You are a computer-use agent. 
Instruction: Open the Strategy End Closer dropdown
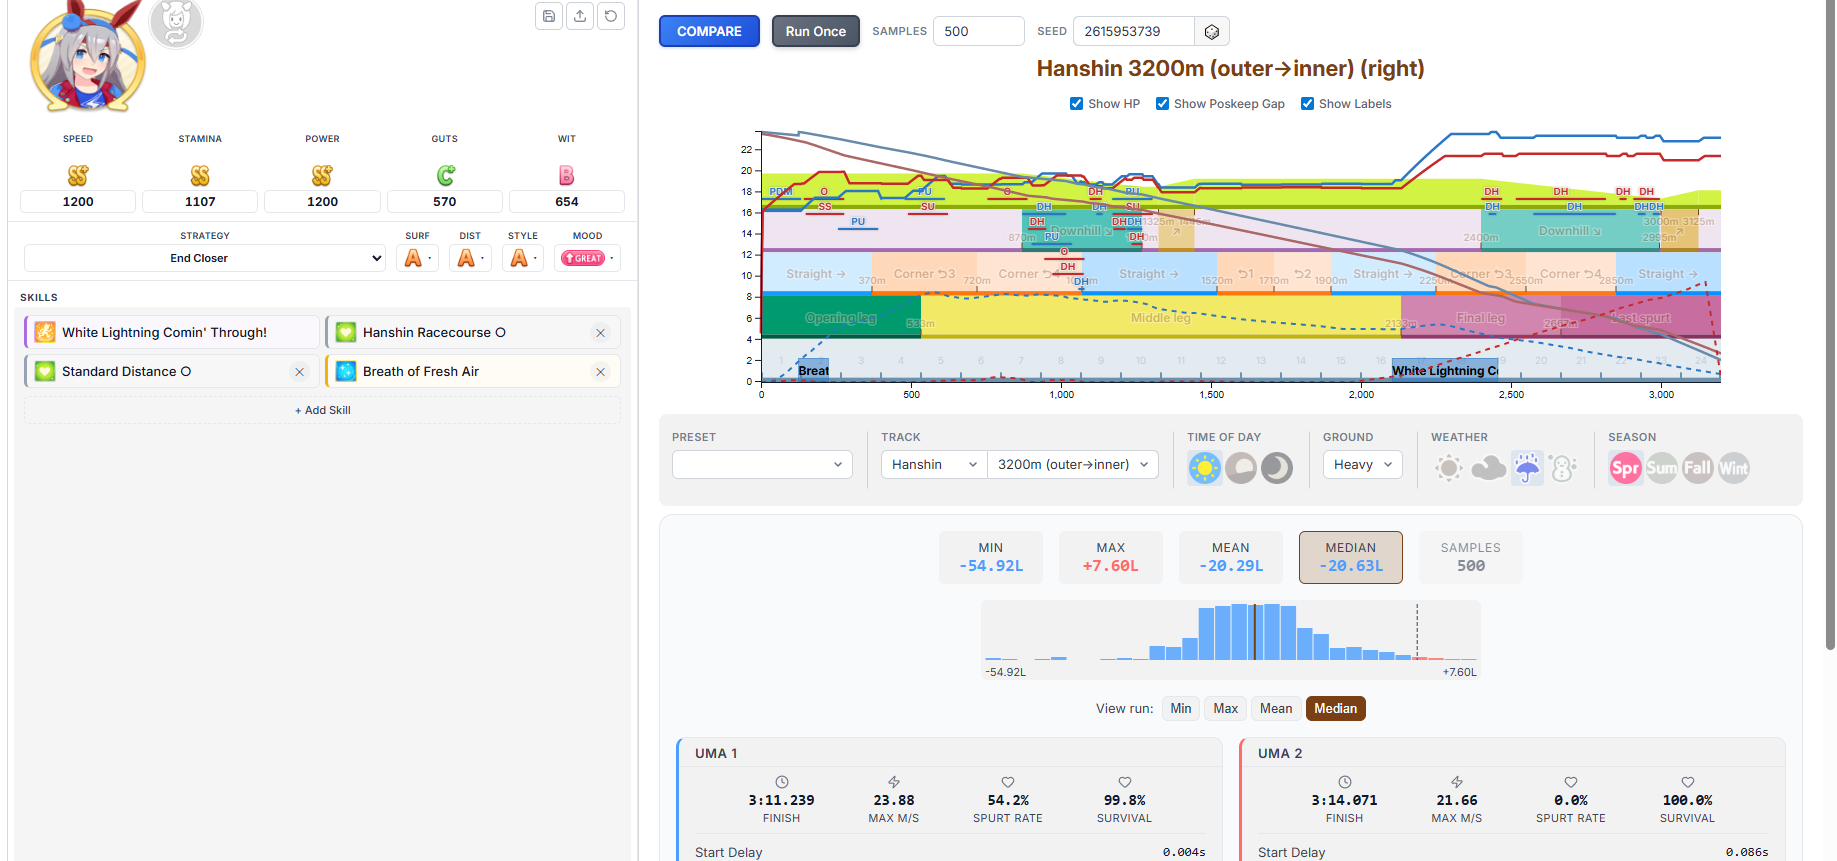coord(205,258)
